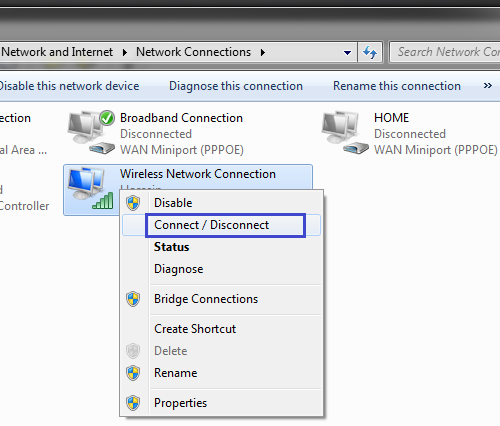
Task: Click Disable this network device toolbar command
Action: [69, 86]
